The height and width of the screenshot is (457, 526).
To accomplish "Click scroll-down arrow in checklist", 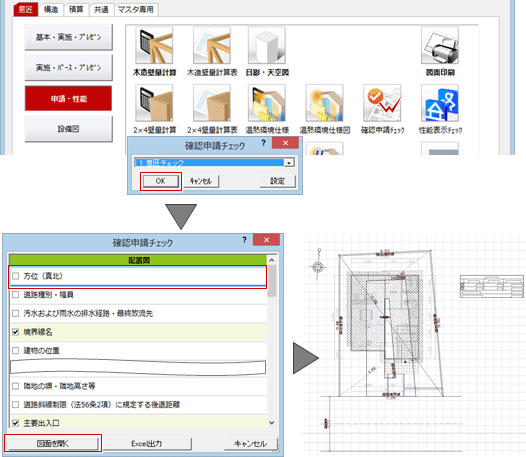I will click(272, 423).
